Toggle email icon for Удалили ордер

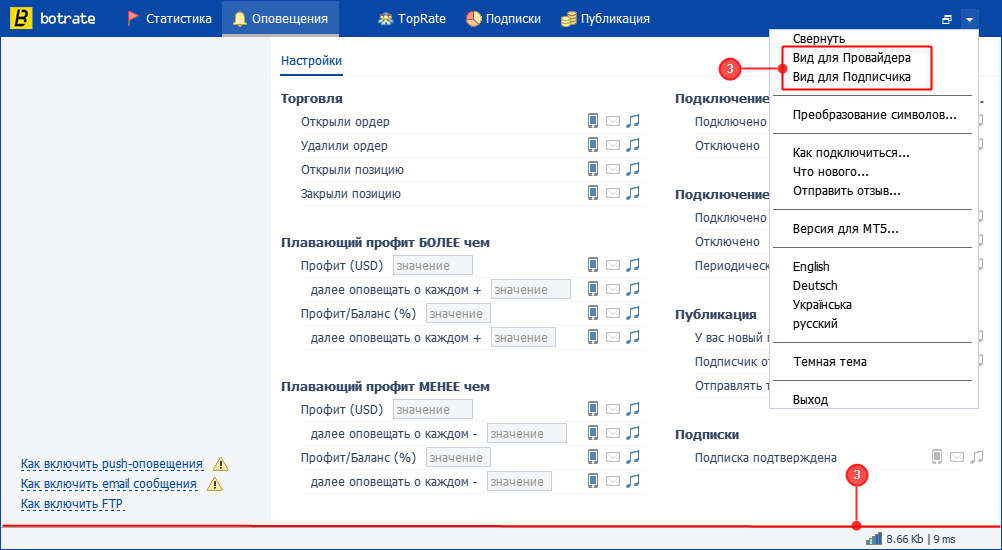[613, 145]
